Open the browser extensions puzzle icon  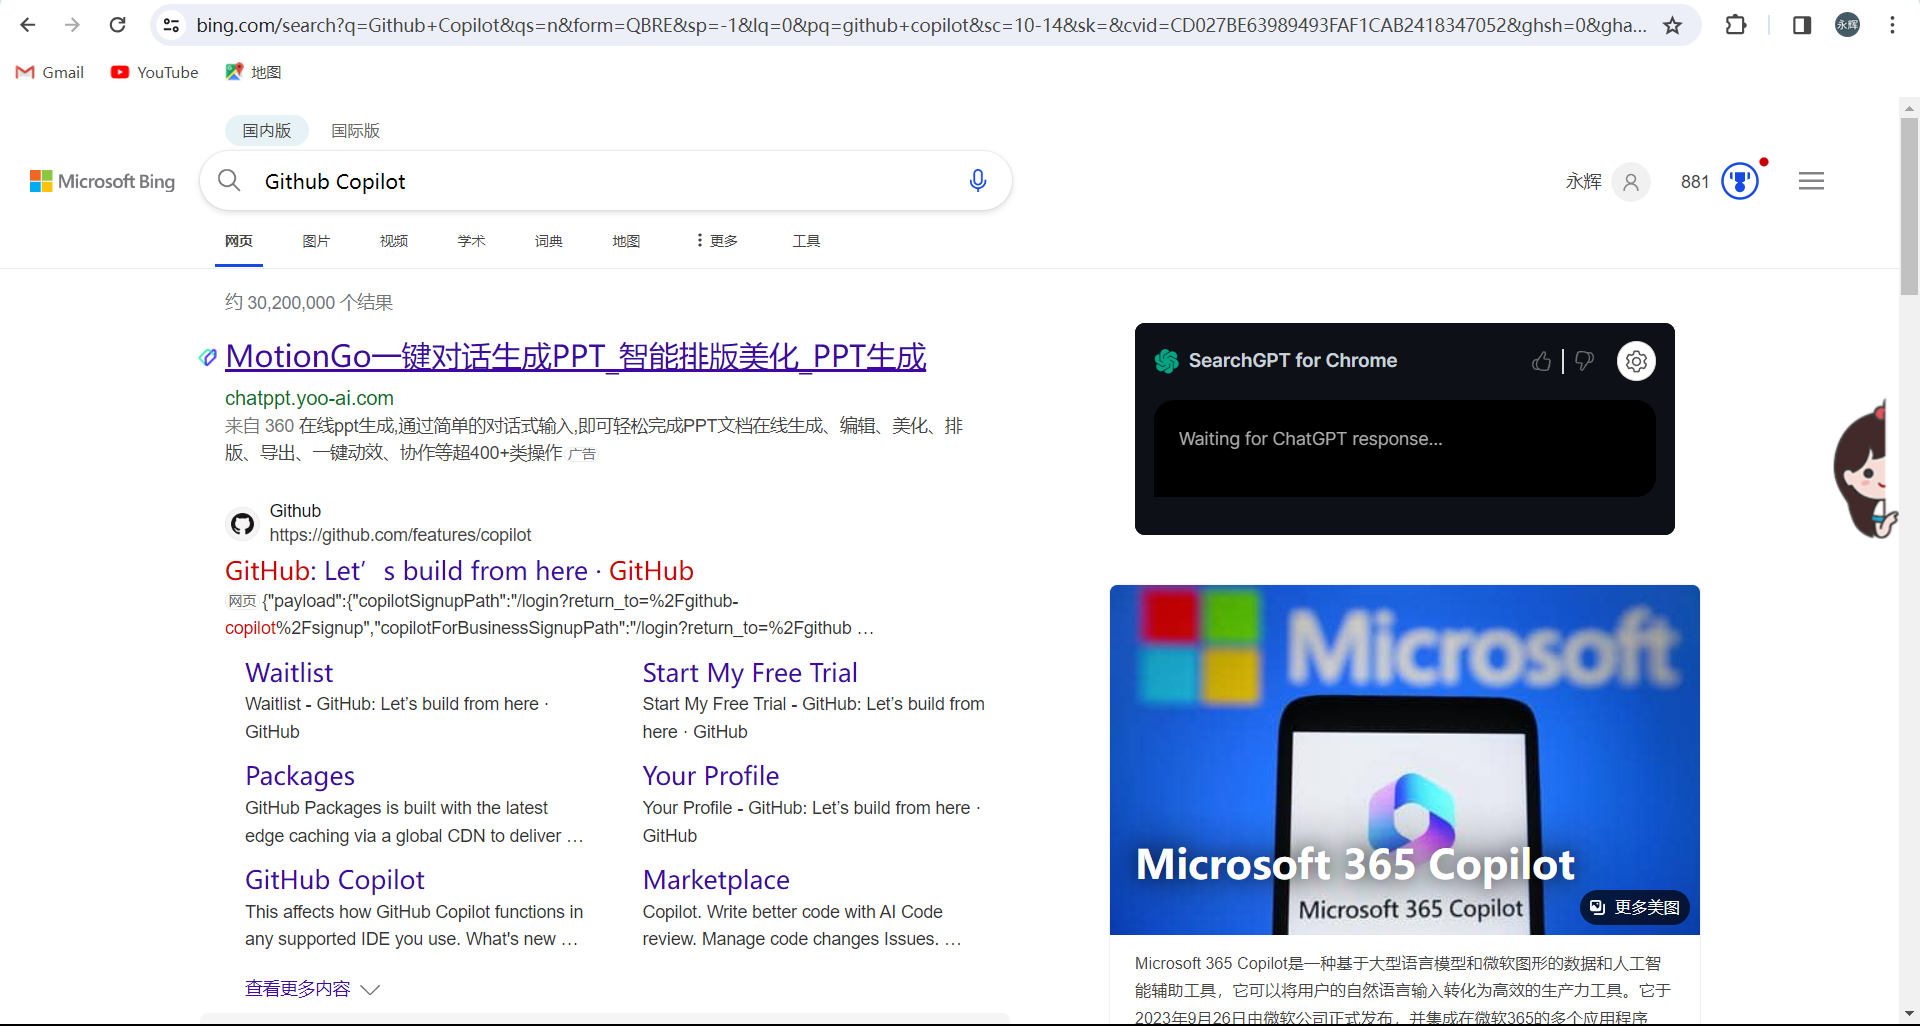pos(1736,25)
